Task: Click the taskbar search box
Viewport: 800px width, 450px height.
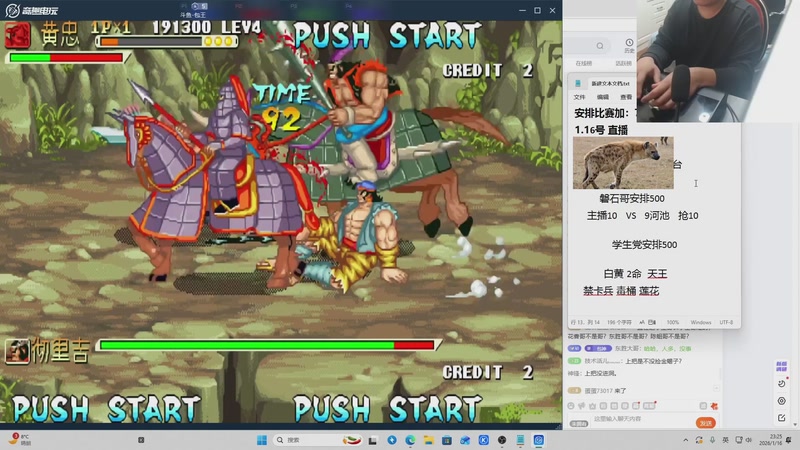Action: pos(318,440)
